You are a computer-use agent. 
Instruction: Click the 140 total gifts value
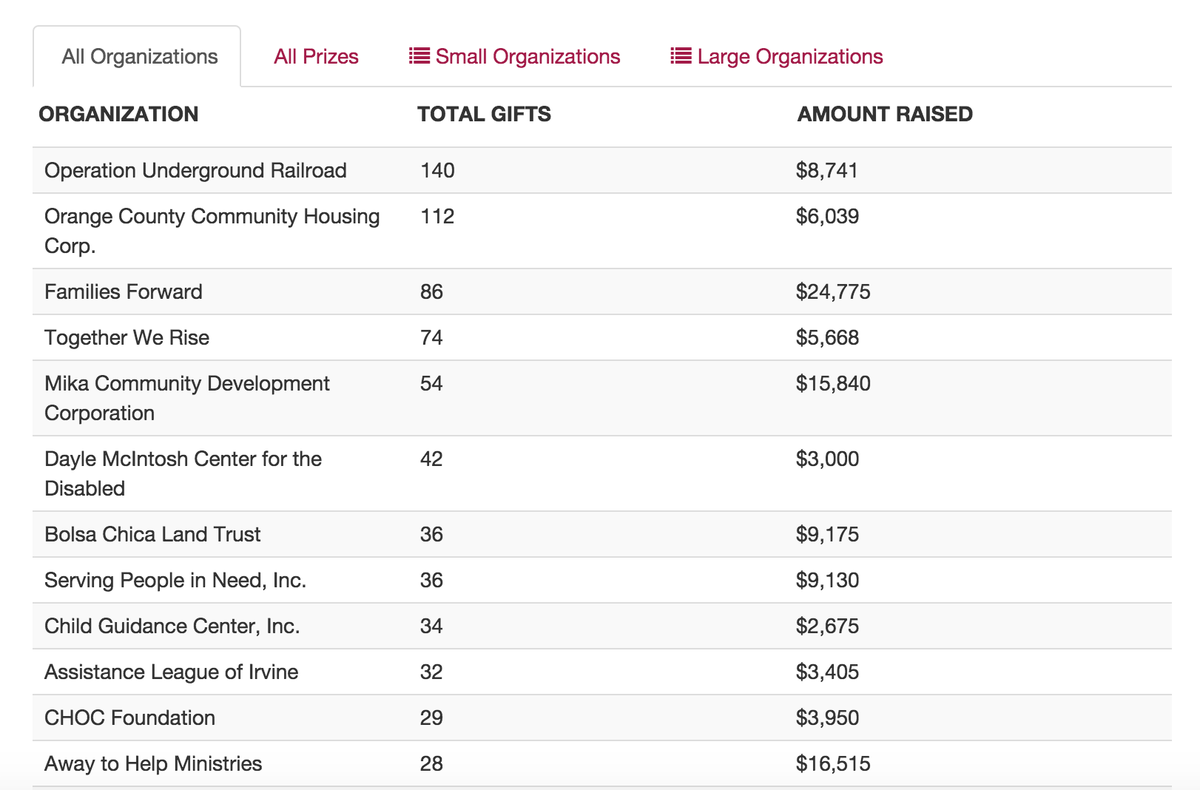(437, 170)
